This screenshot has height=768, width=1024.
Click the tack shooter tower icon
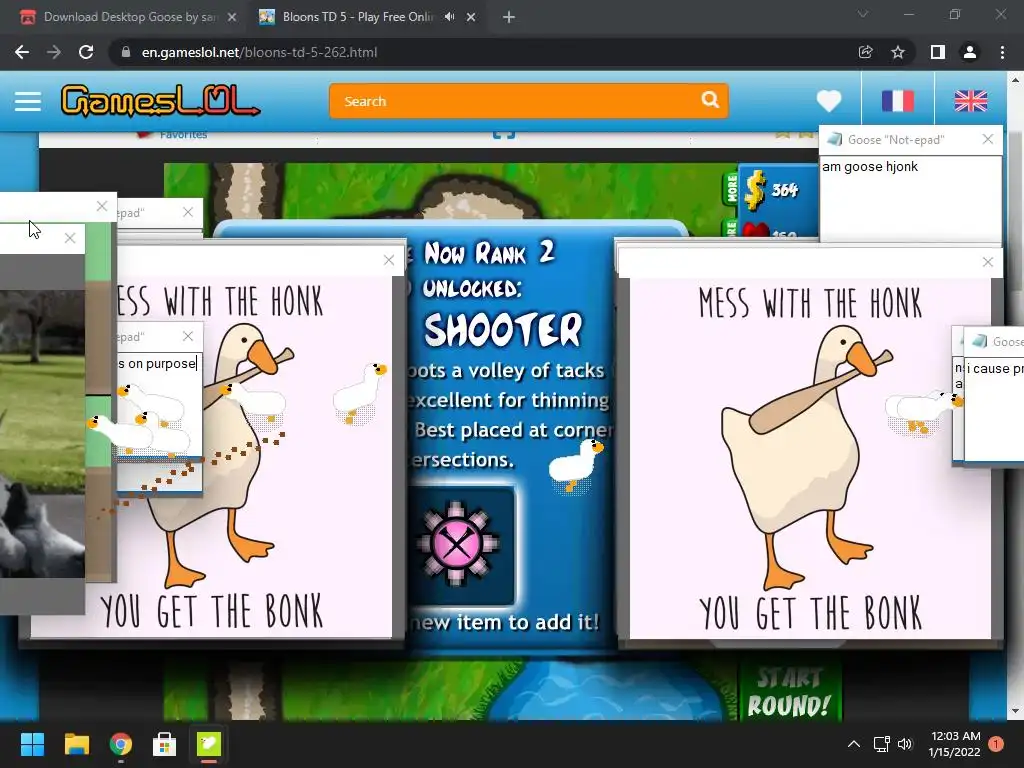pyautogui.click(x=457, y=543)
